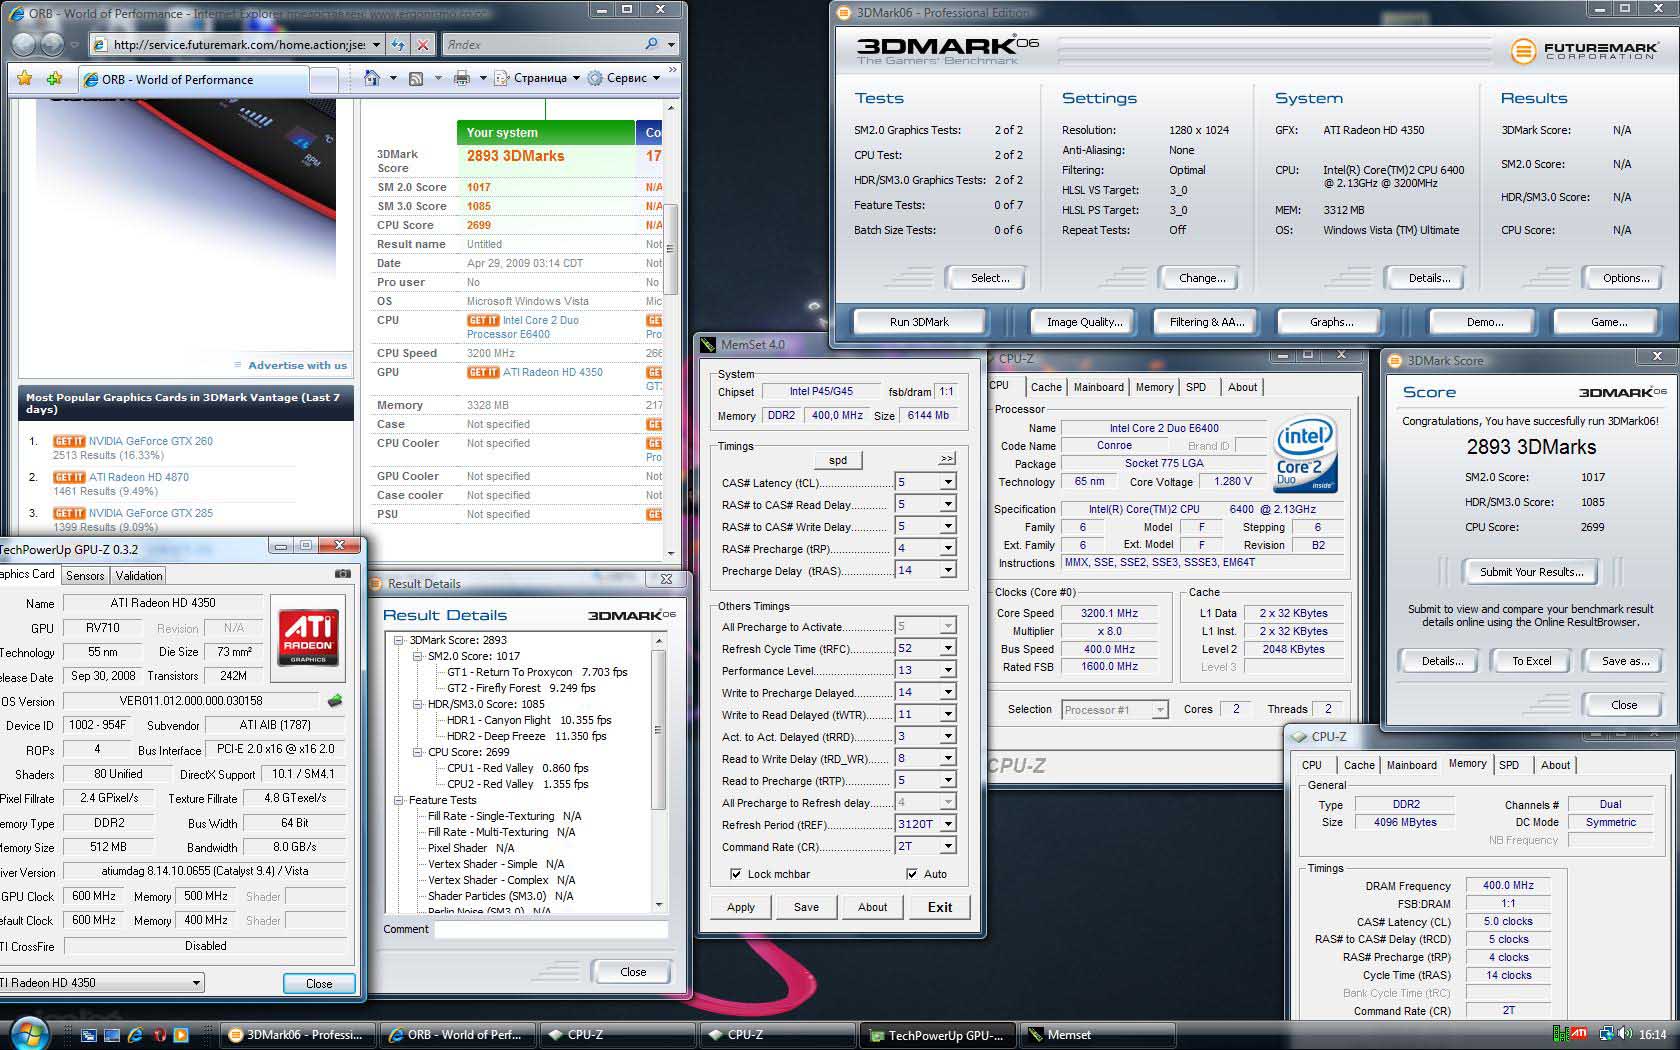Click the spd button in MemSet Timings
1680x1050 pixels.
(838, 460)
